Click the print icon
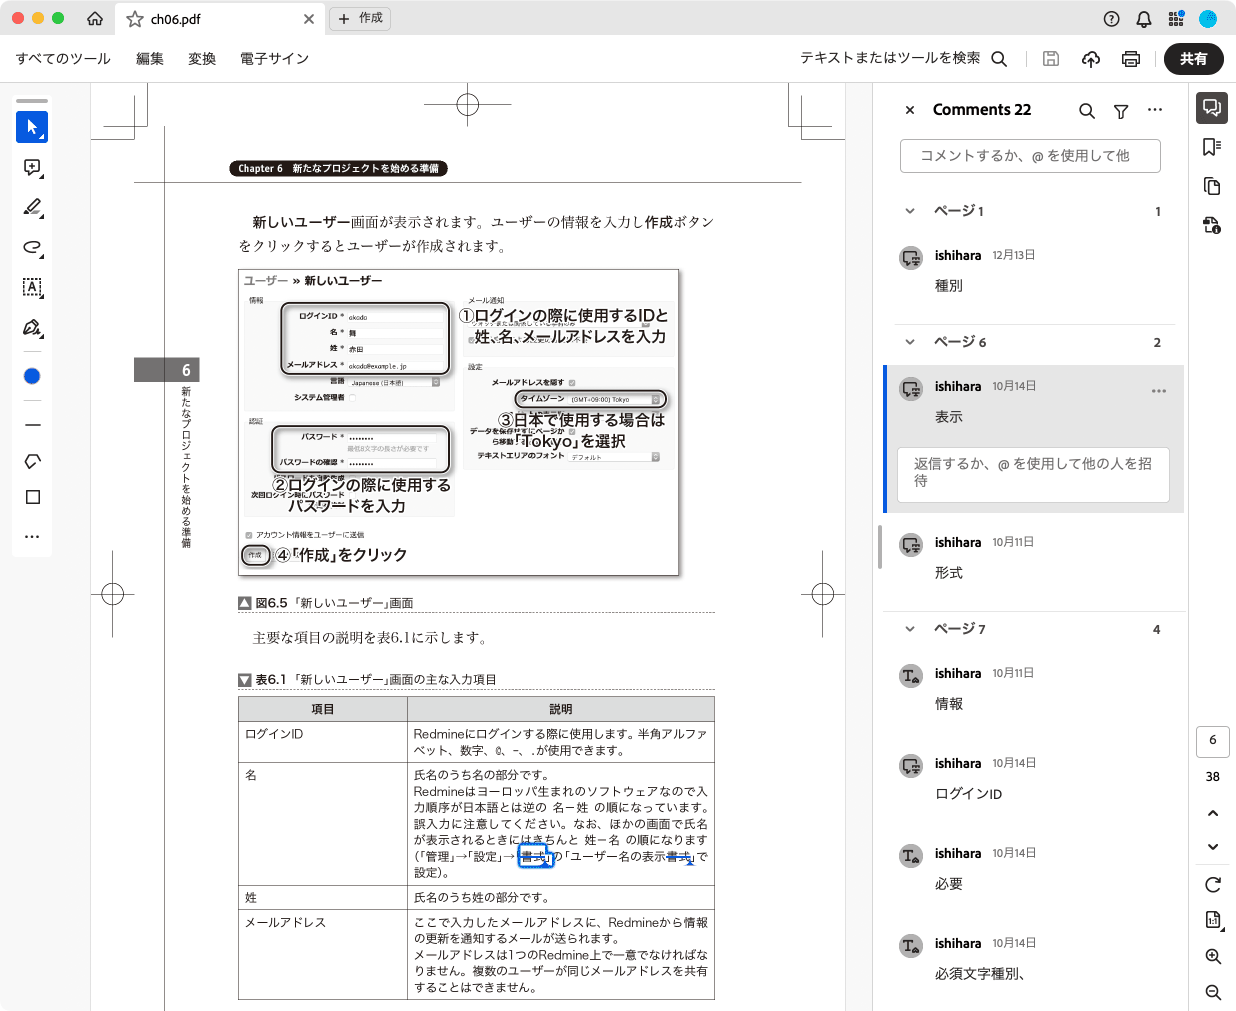The height and width of the screenshot is (1011, 1236). [x=1131, y=59]
